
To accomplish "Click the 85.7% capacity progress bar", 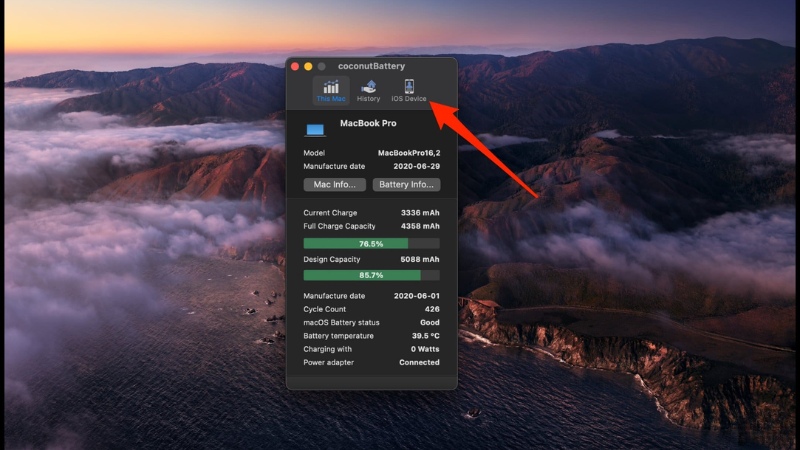I will 371,275.
